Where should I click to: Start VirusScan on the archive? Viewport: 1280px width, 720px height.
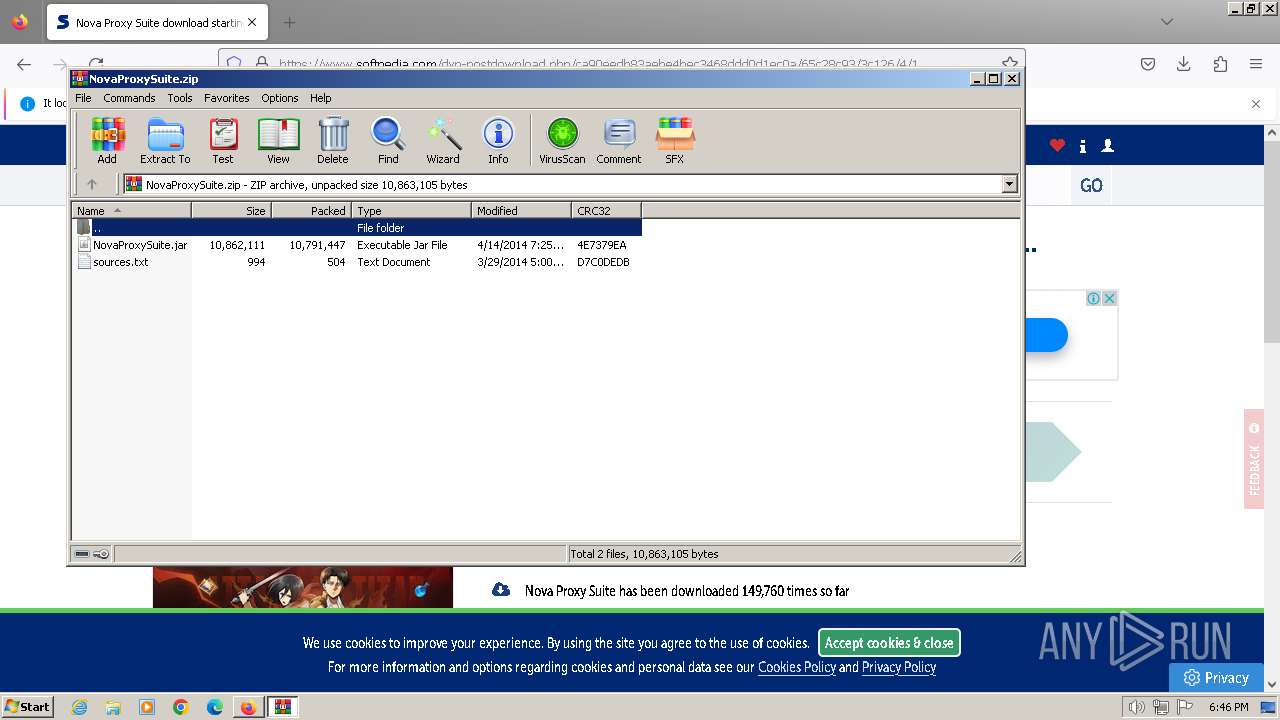[562, 141]
